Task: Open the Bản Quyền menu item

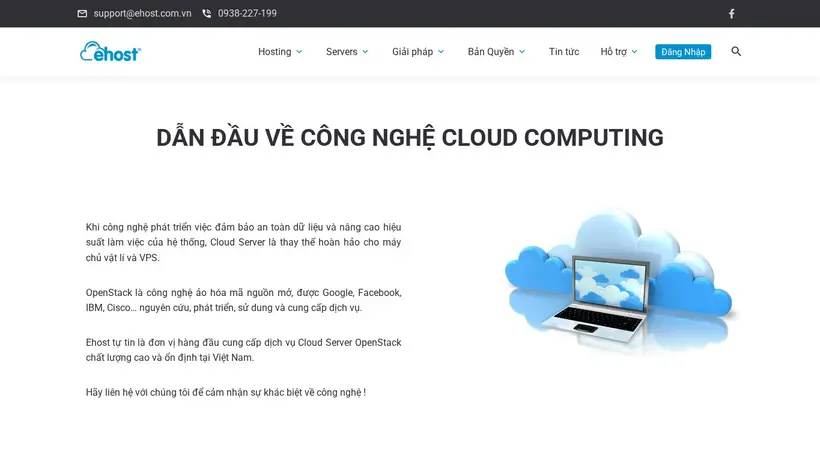Action: 491,52
